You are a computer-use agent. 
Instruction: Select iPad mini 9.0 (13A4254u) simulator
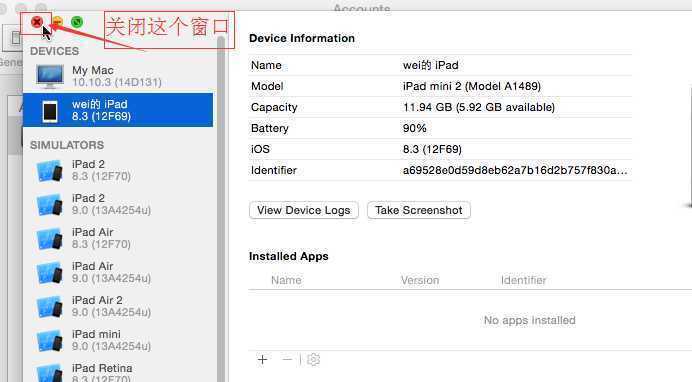pyautogui.click(x=118, y=340)
